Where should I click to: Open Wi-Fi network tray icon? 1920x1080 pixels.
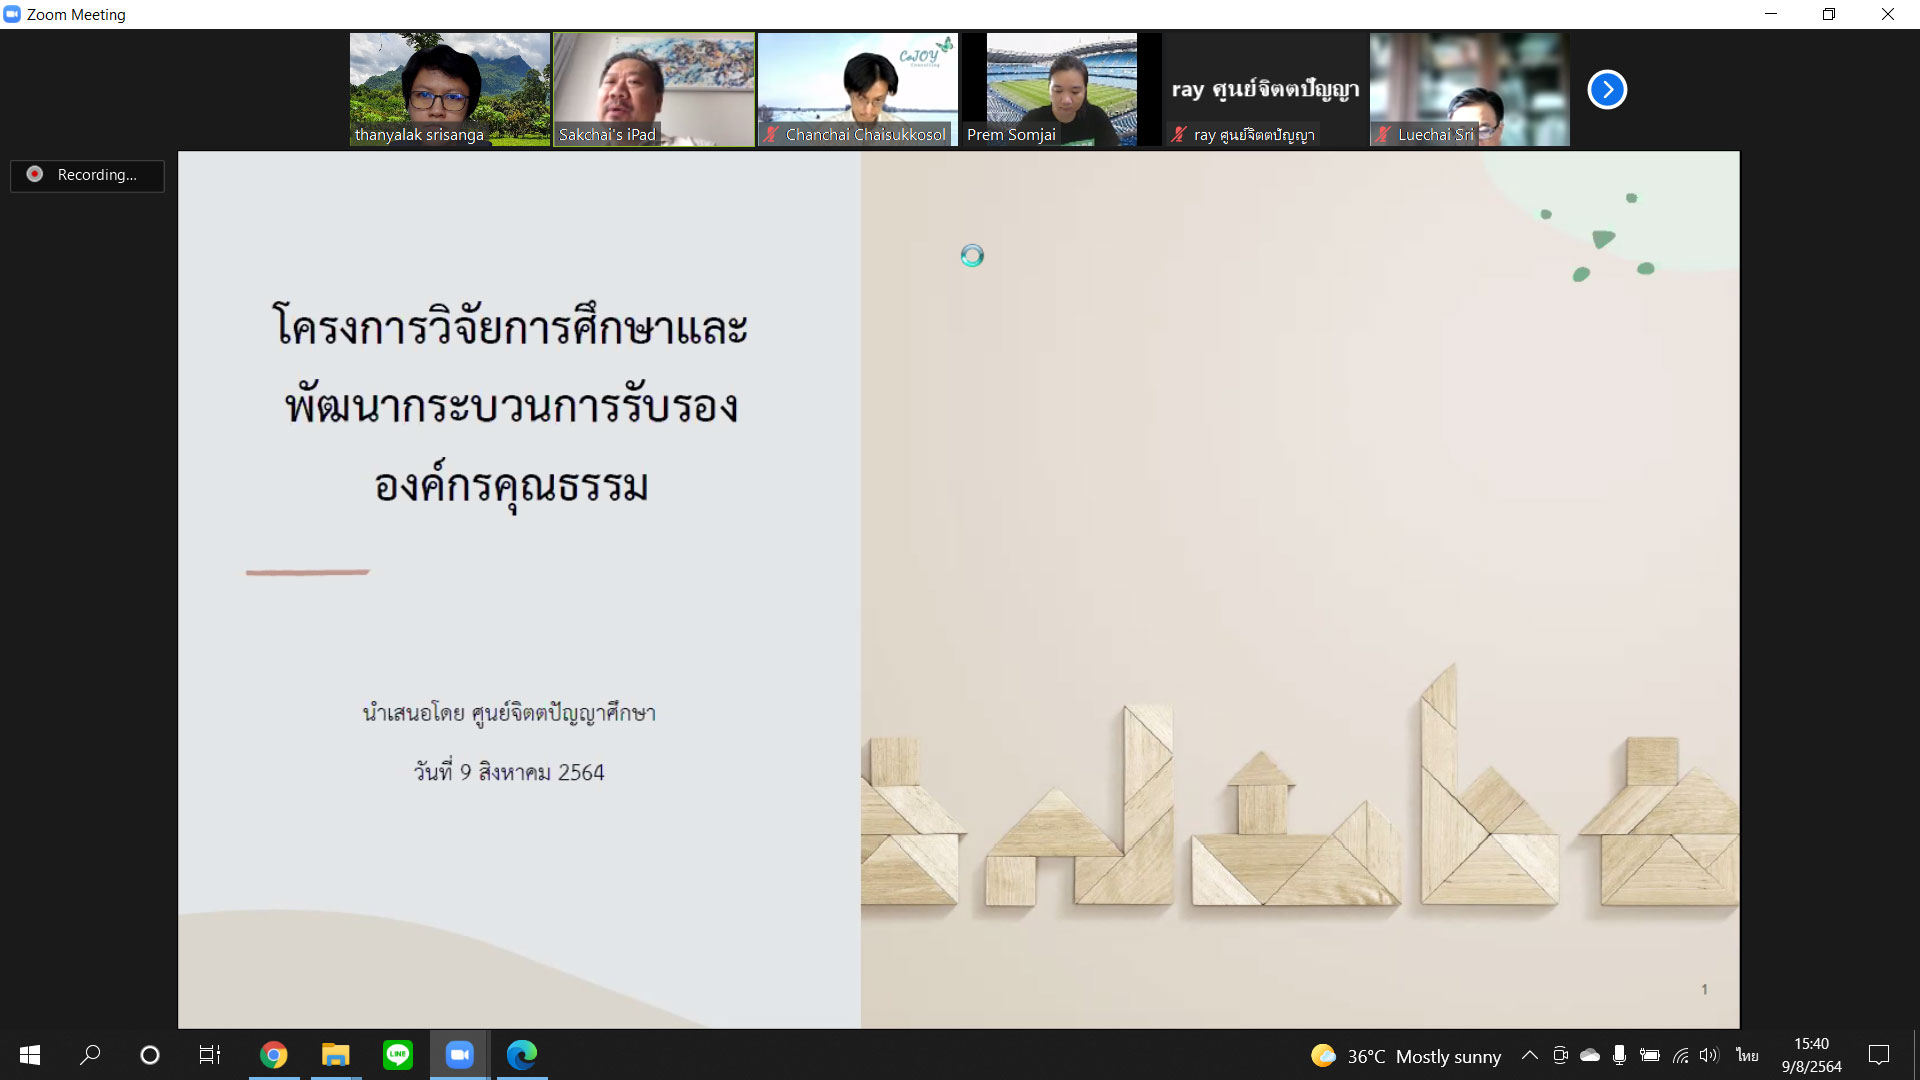(x=1681, y=1055)
